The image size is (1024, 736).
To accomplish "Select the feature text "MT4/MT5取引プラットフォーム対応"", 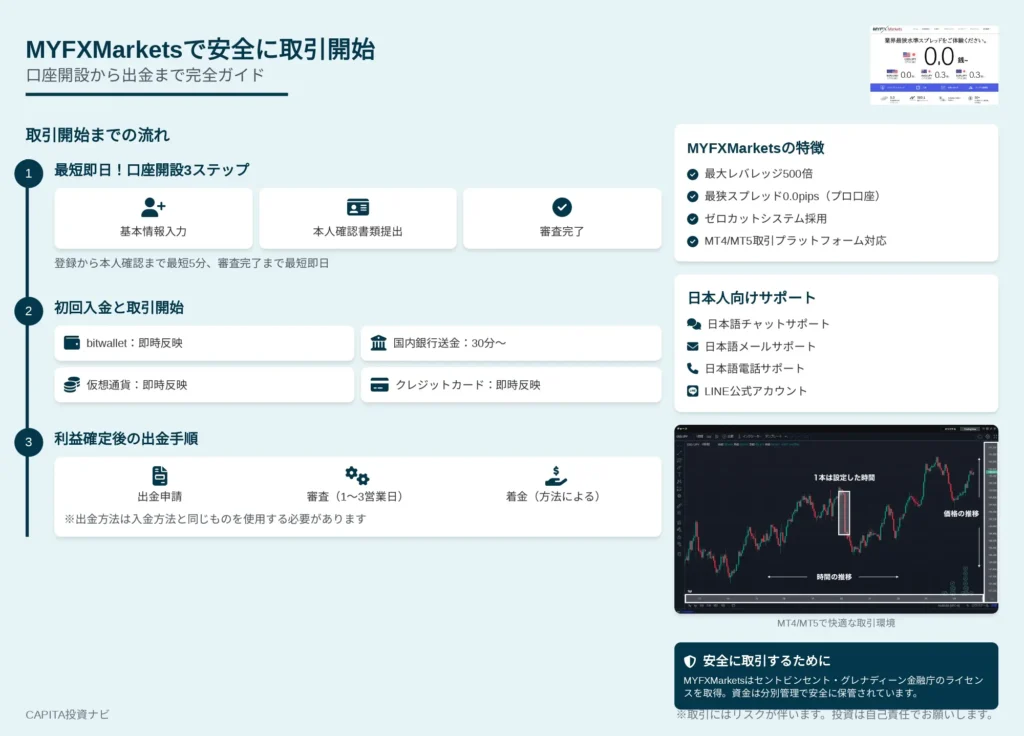I will (x=795, y=240).
